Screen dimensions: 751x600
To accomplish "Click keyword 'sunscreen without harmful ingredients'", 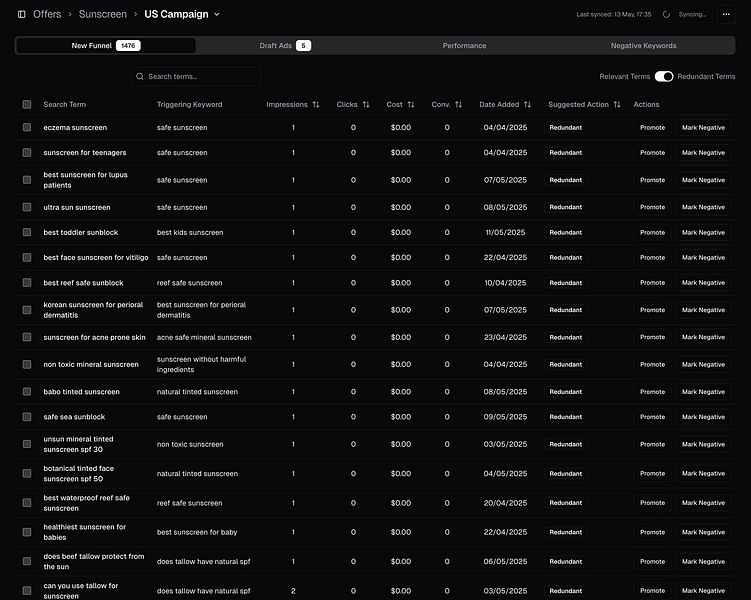I will point(201,364).
